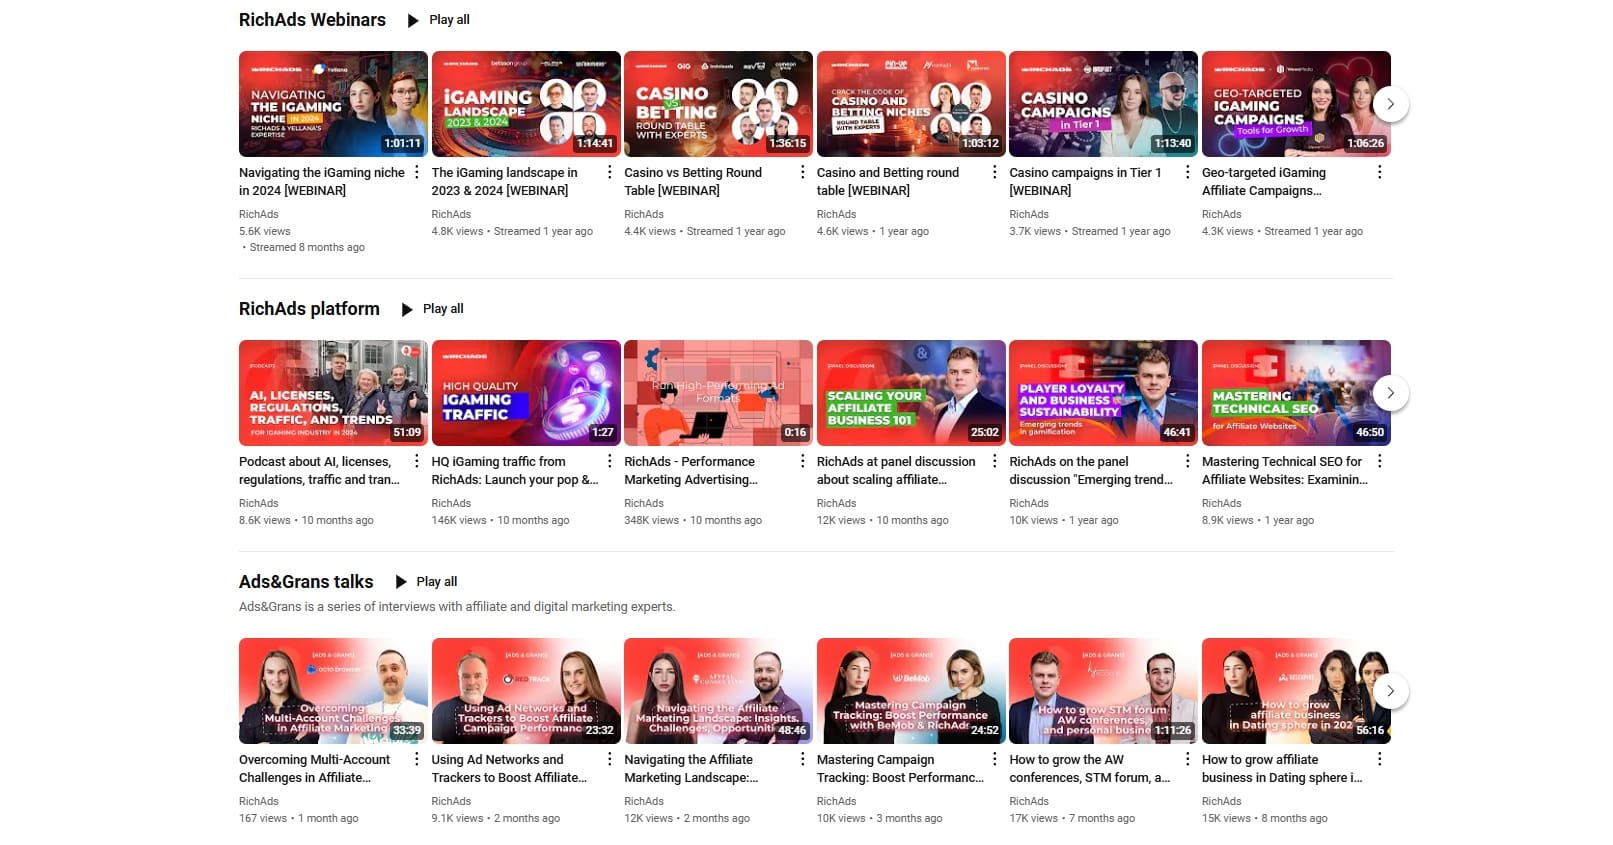This screenshot has width=1613, height=845.
Task: Play all RichAds Webinars videos
Action: 438,20
